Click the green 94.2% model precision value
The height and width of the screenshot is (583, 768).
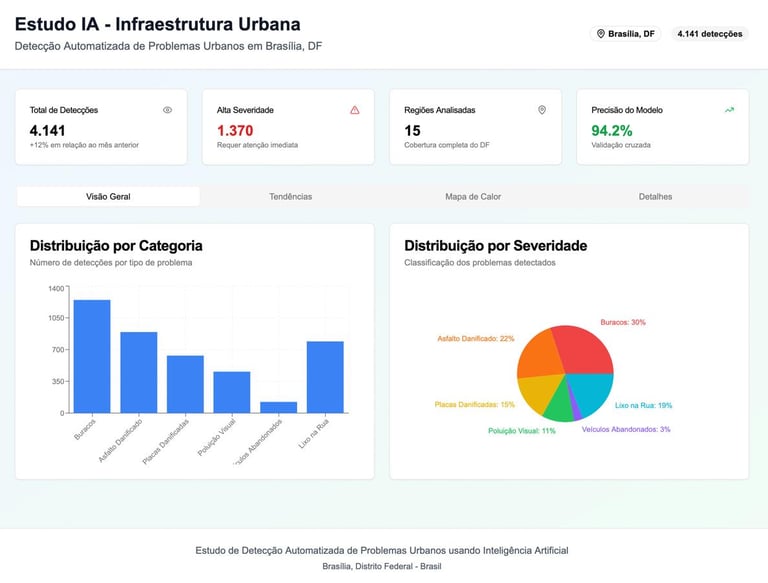point(612,131)
